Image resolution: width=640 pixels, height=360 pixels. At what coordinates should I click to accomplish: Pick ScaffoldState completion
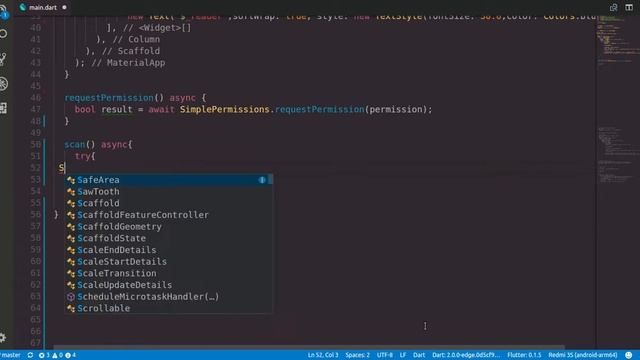point(168,238)
